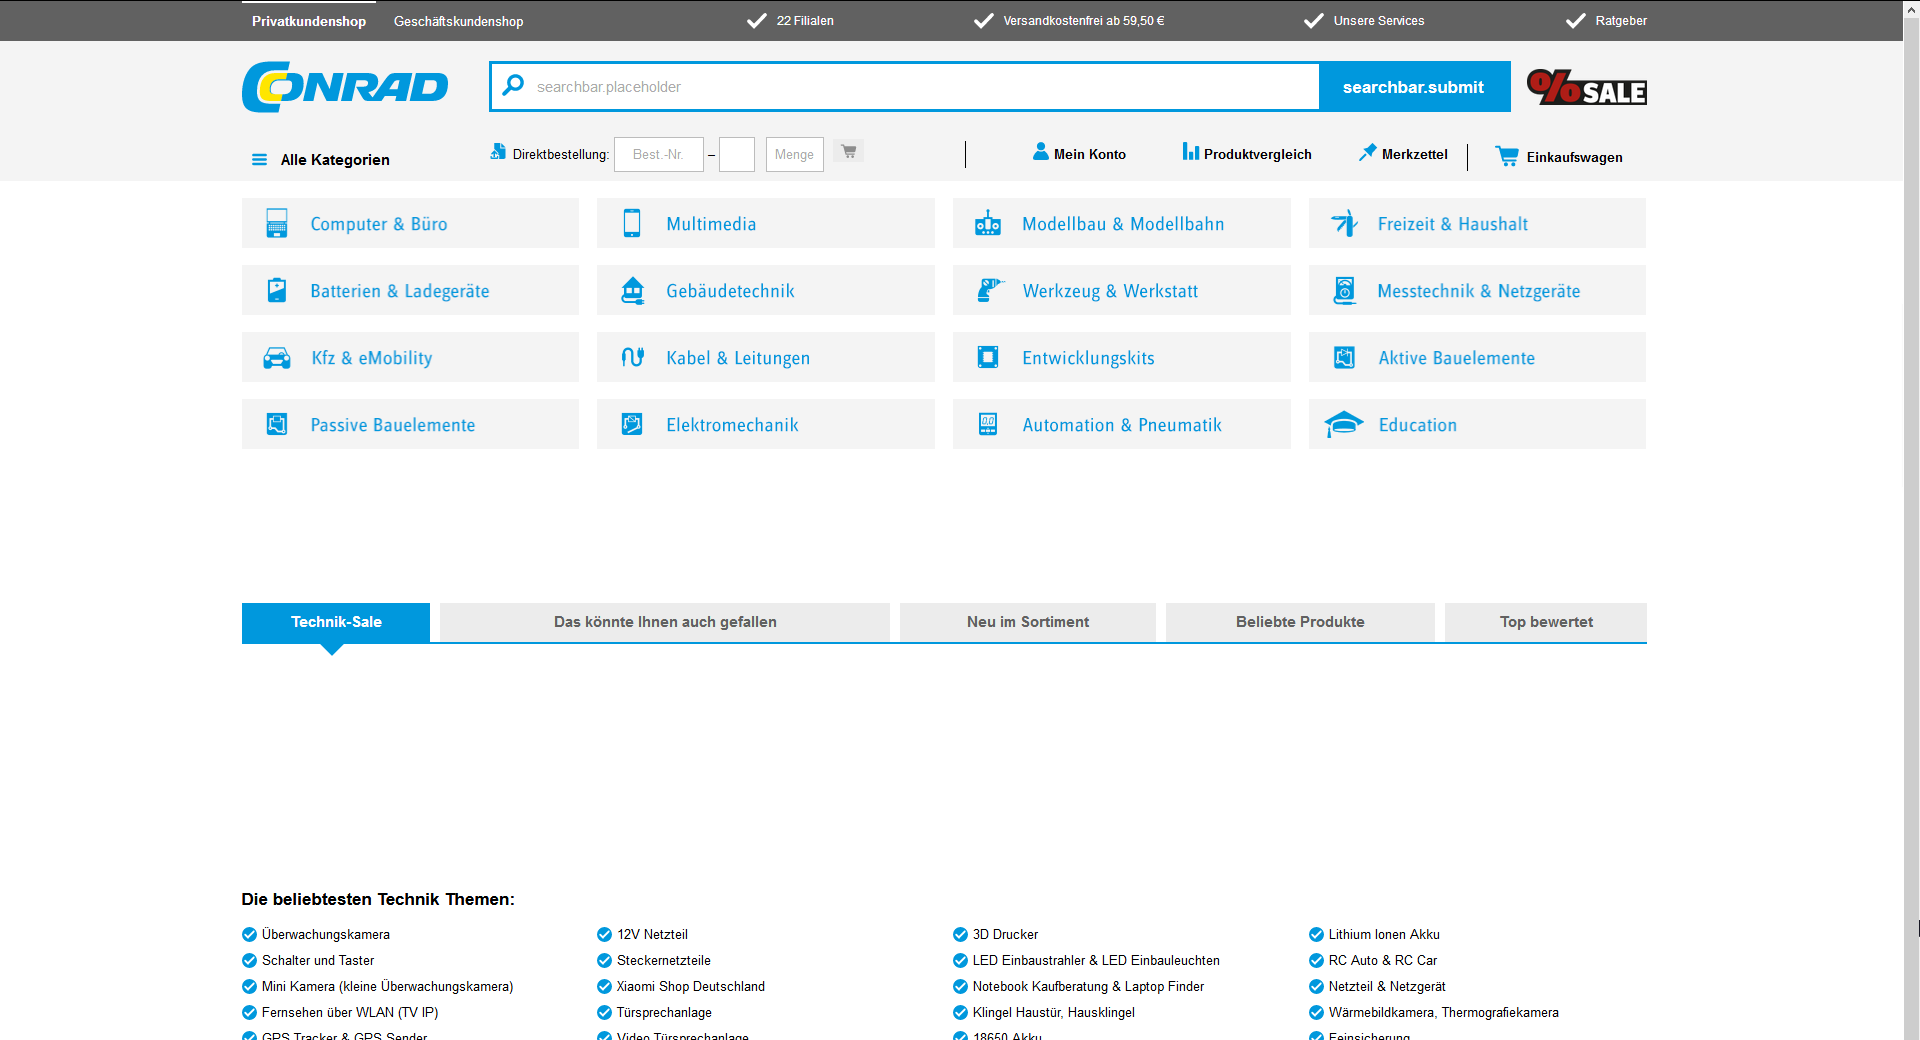Open the Xiaomi Shop Deutschland link

tap(691, 987)
